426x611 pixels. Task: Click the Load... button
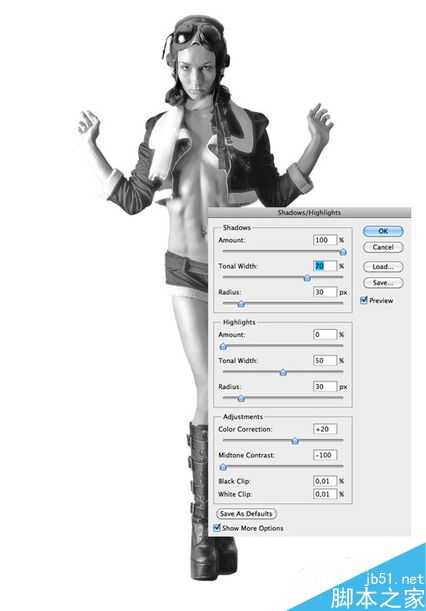coord(383,267)
